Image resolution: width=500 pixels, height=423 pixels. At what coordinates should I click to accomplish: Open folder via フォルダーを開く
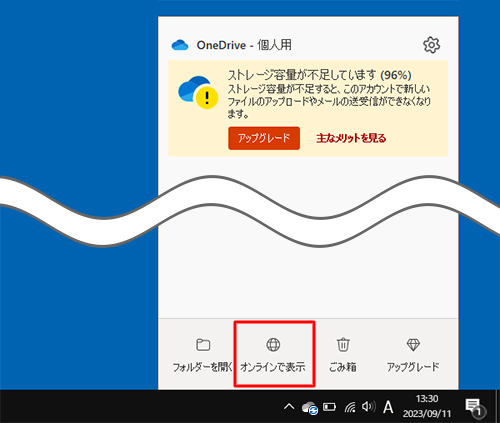(203, 355)
